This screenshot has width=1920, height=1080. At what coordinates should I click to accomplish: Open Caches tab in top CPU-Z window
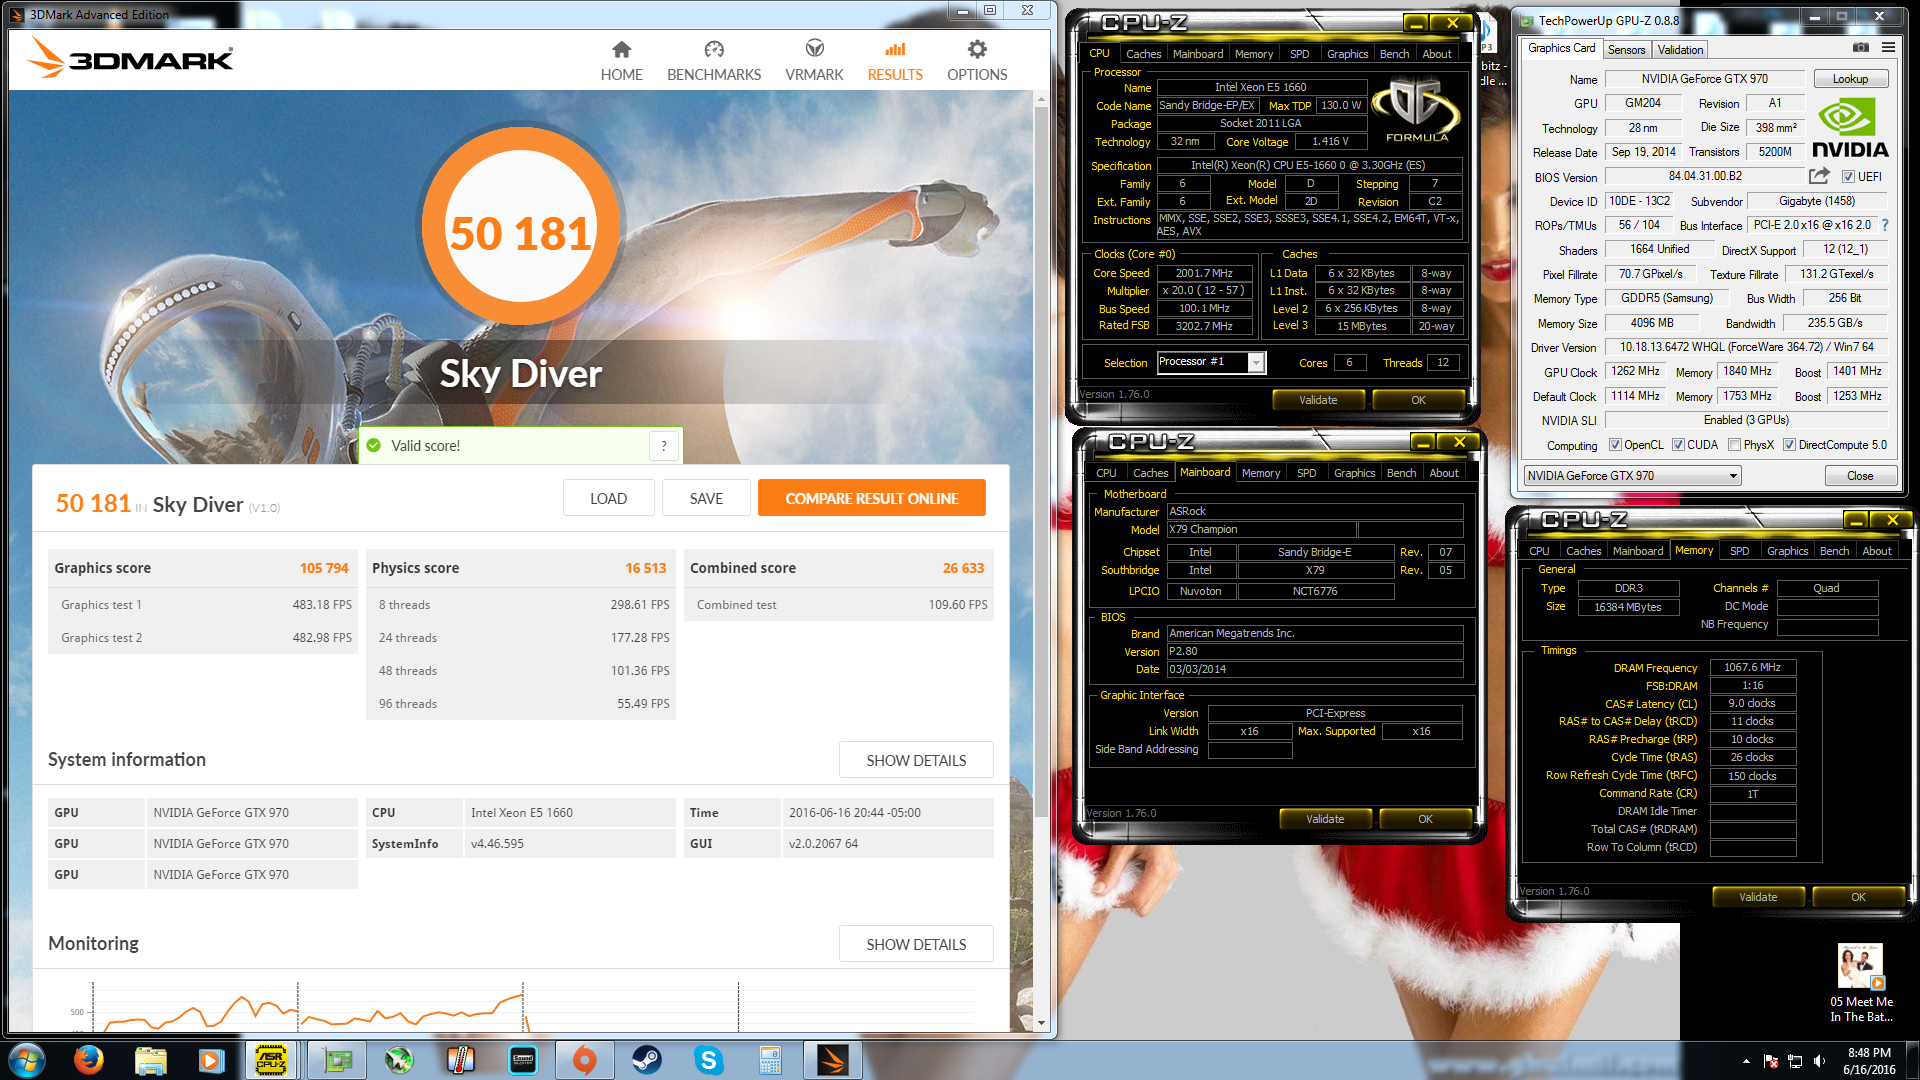point(1143,54)
